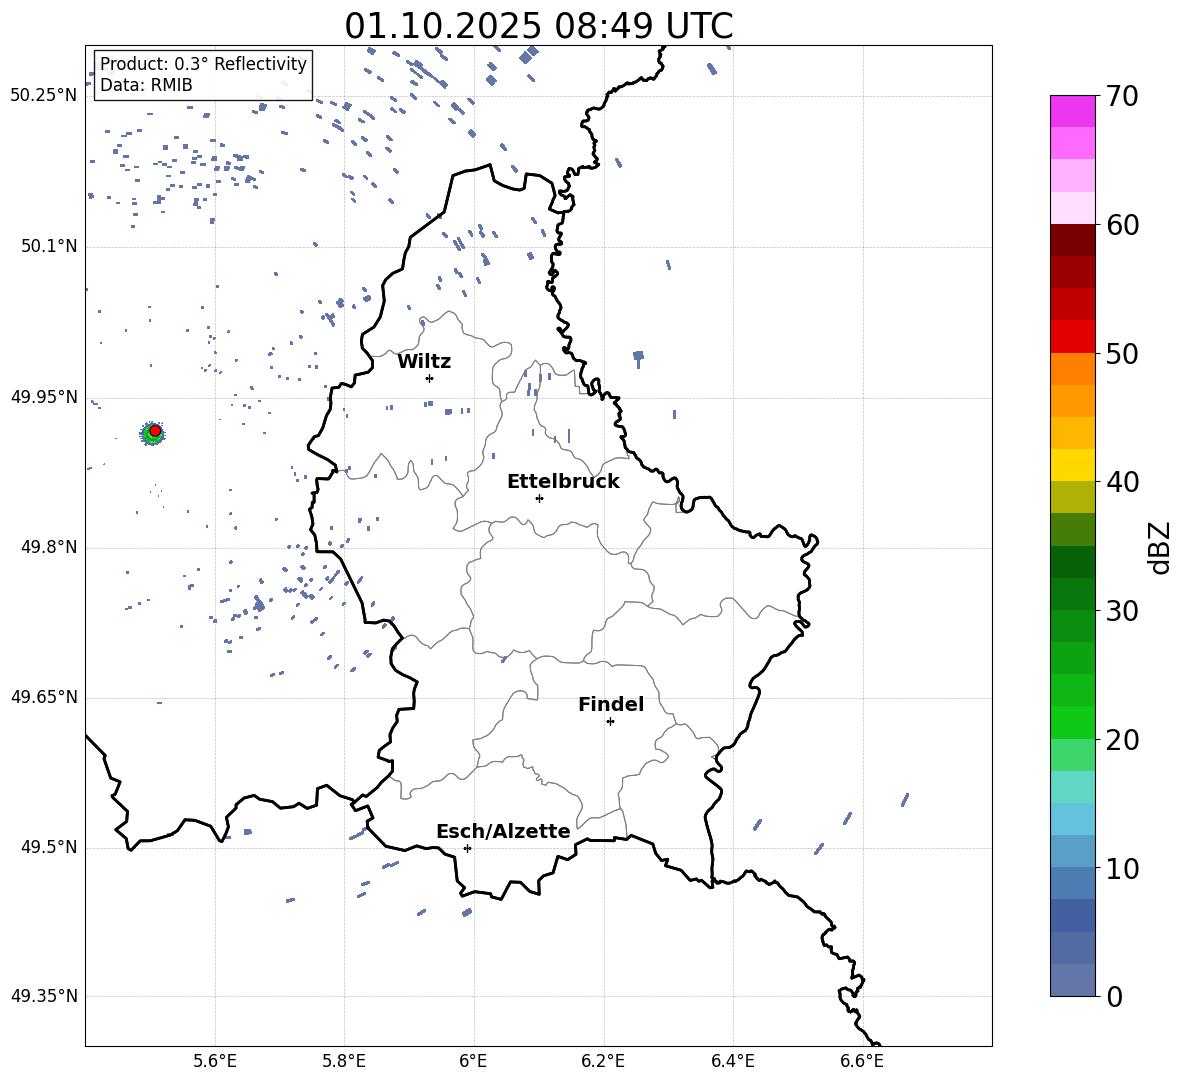Click the 5.8°E longitude label
This screenshot has height=1081, width=1184.
344,1061
